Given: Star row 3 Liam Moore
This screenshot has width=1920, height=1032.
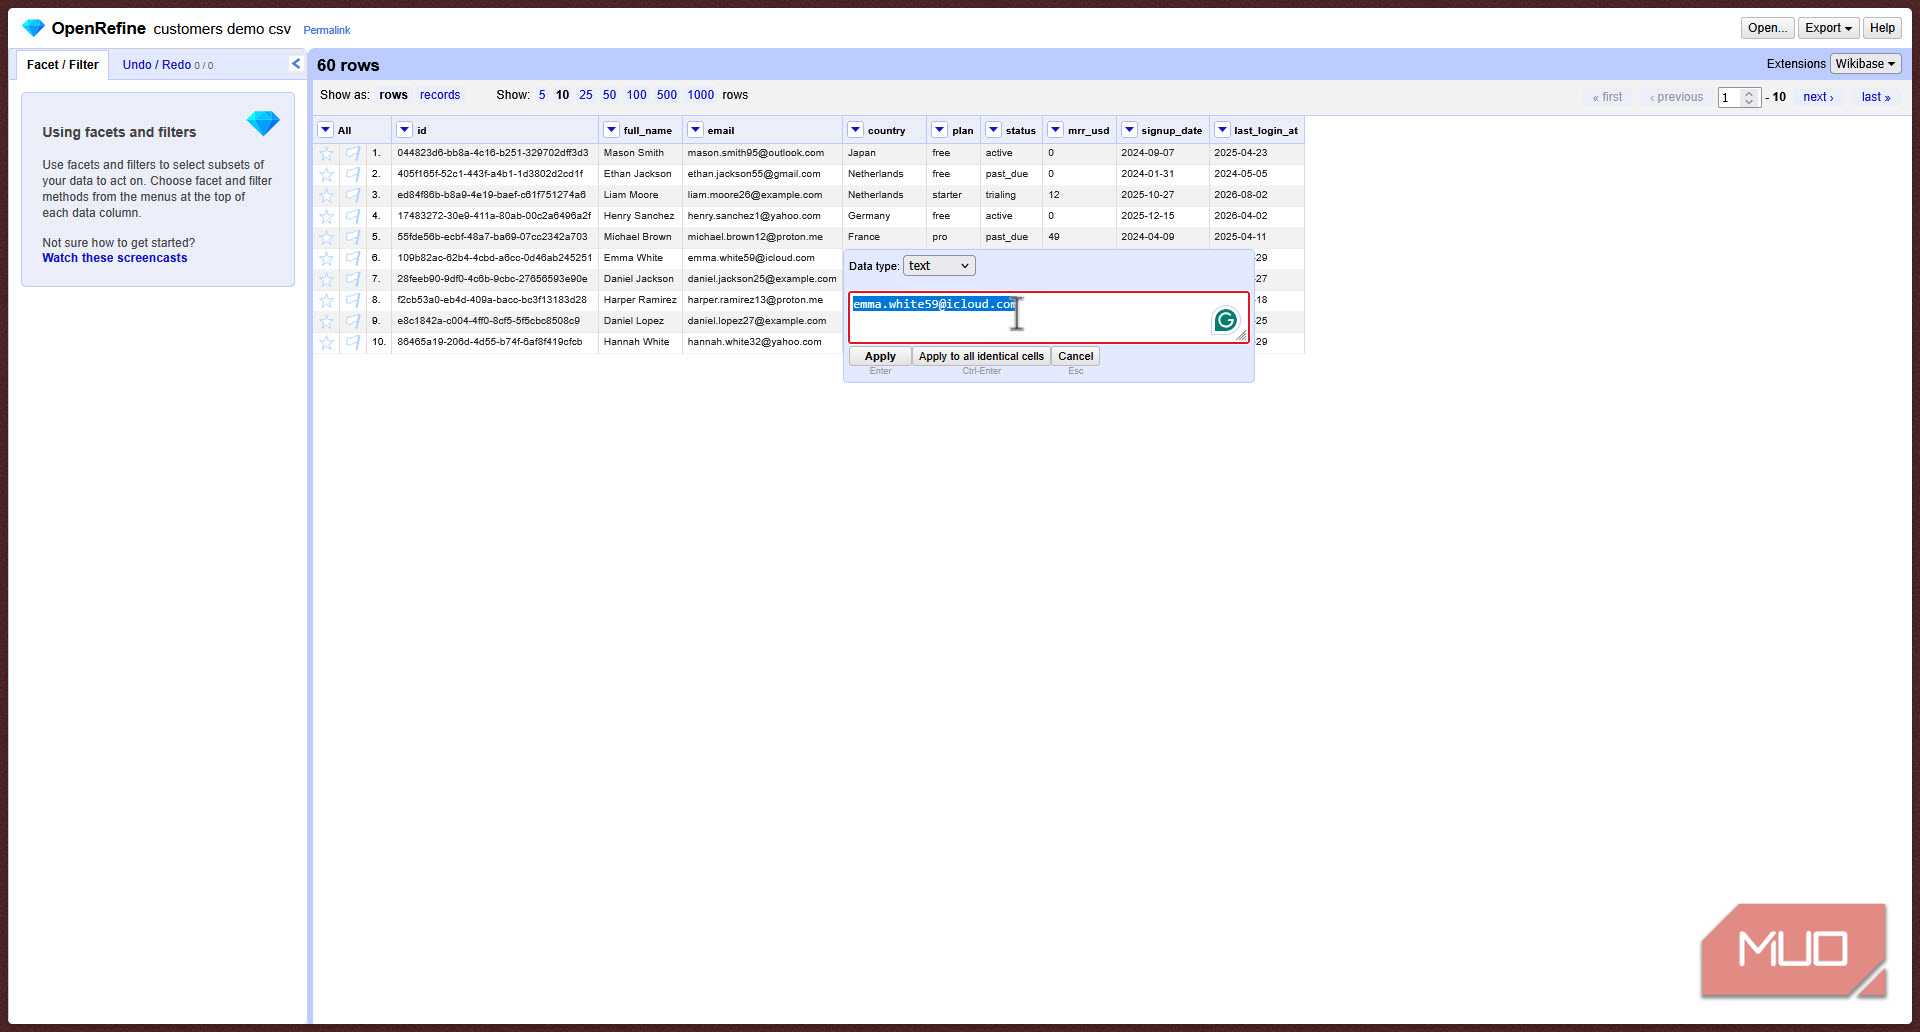Looking at the screenshot, I should tap(326, 195).
